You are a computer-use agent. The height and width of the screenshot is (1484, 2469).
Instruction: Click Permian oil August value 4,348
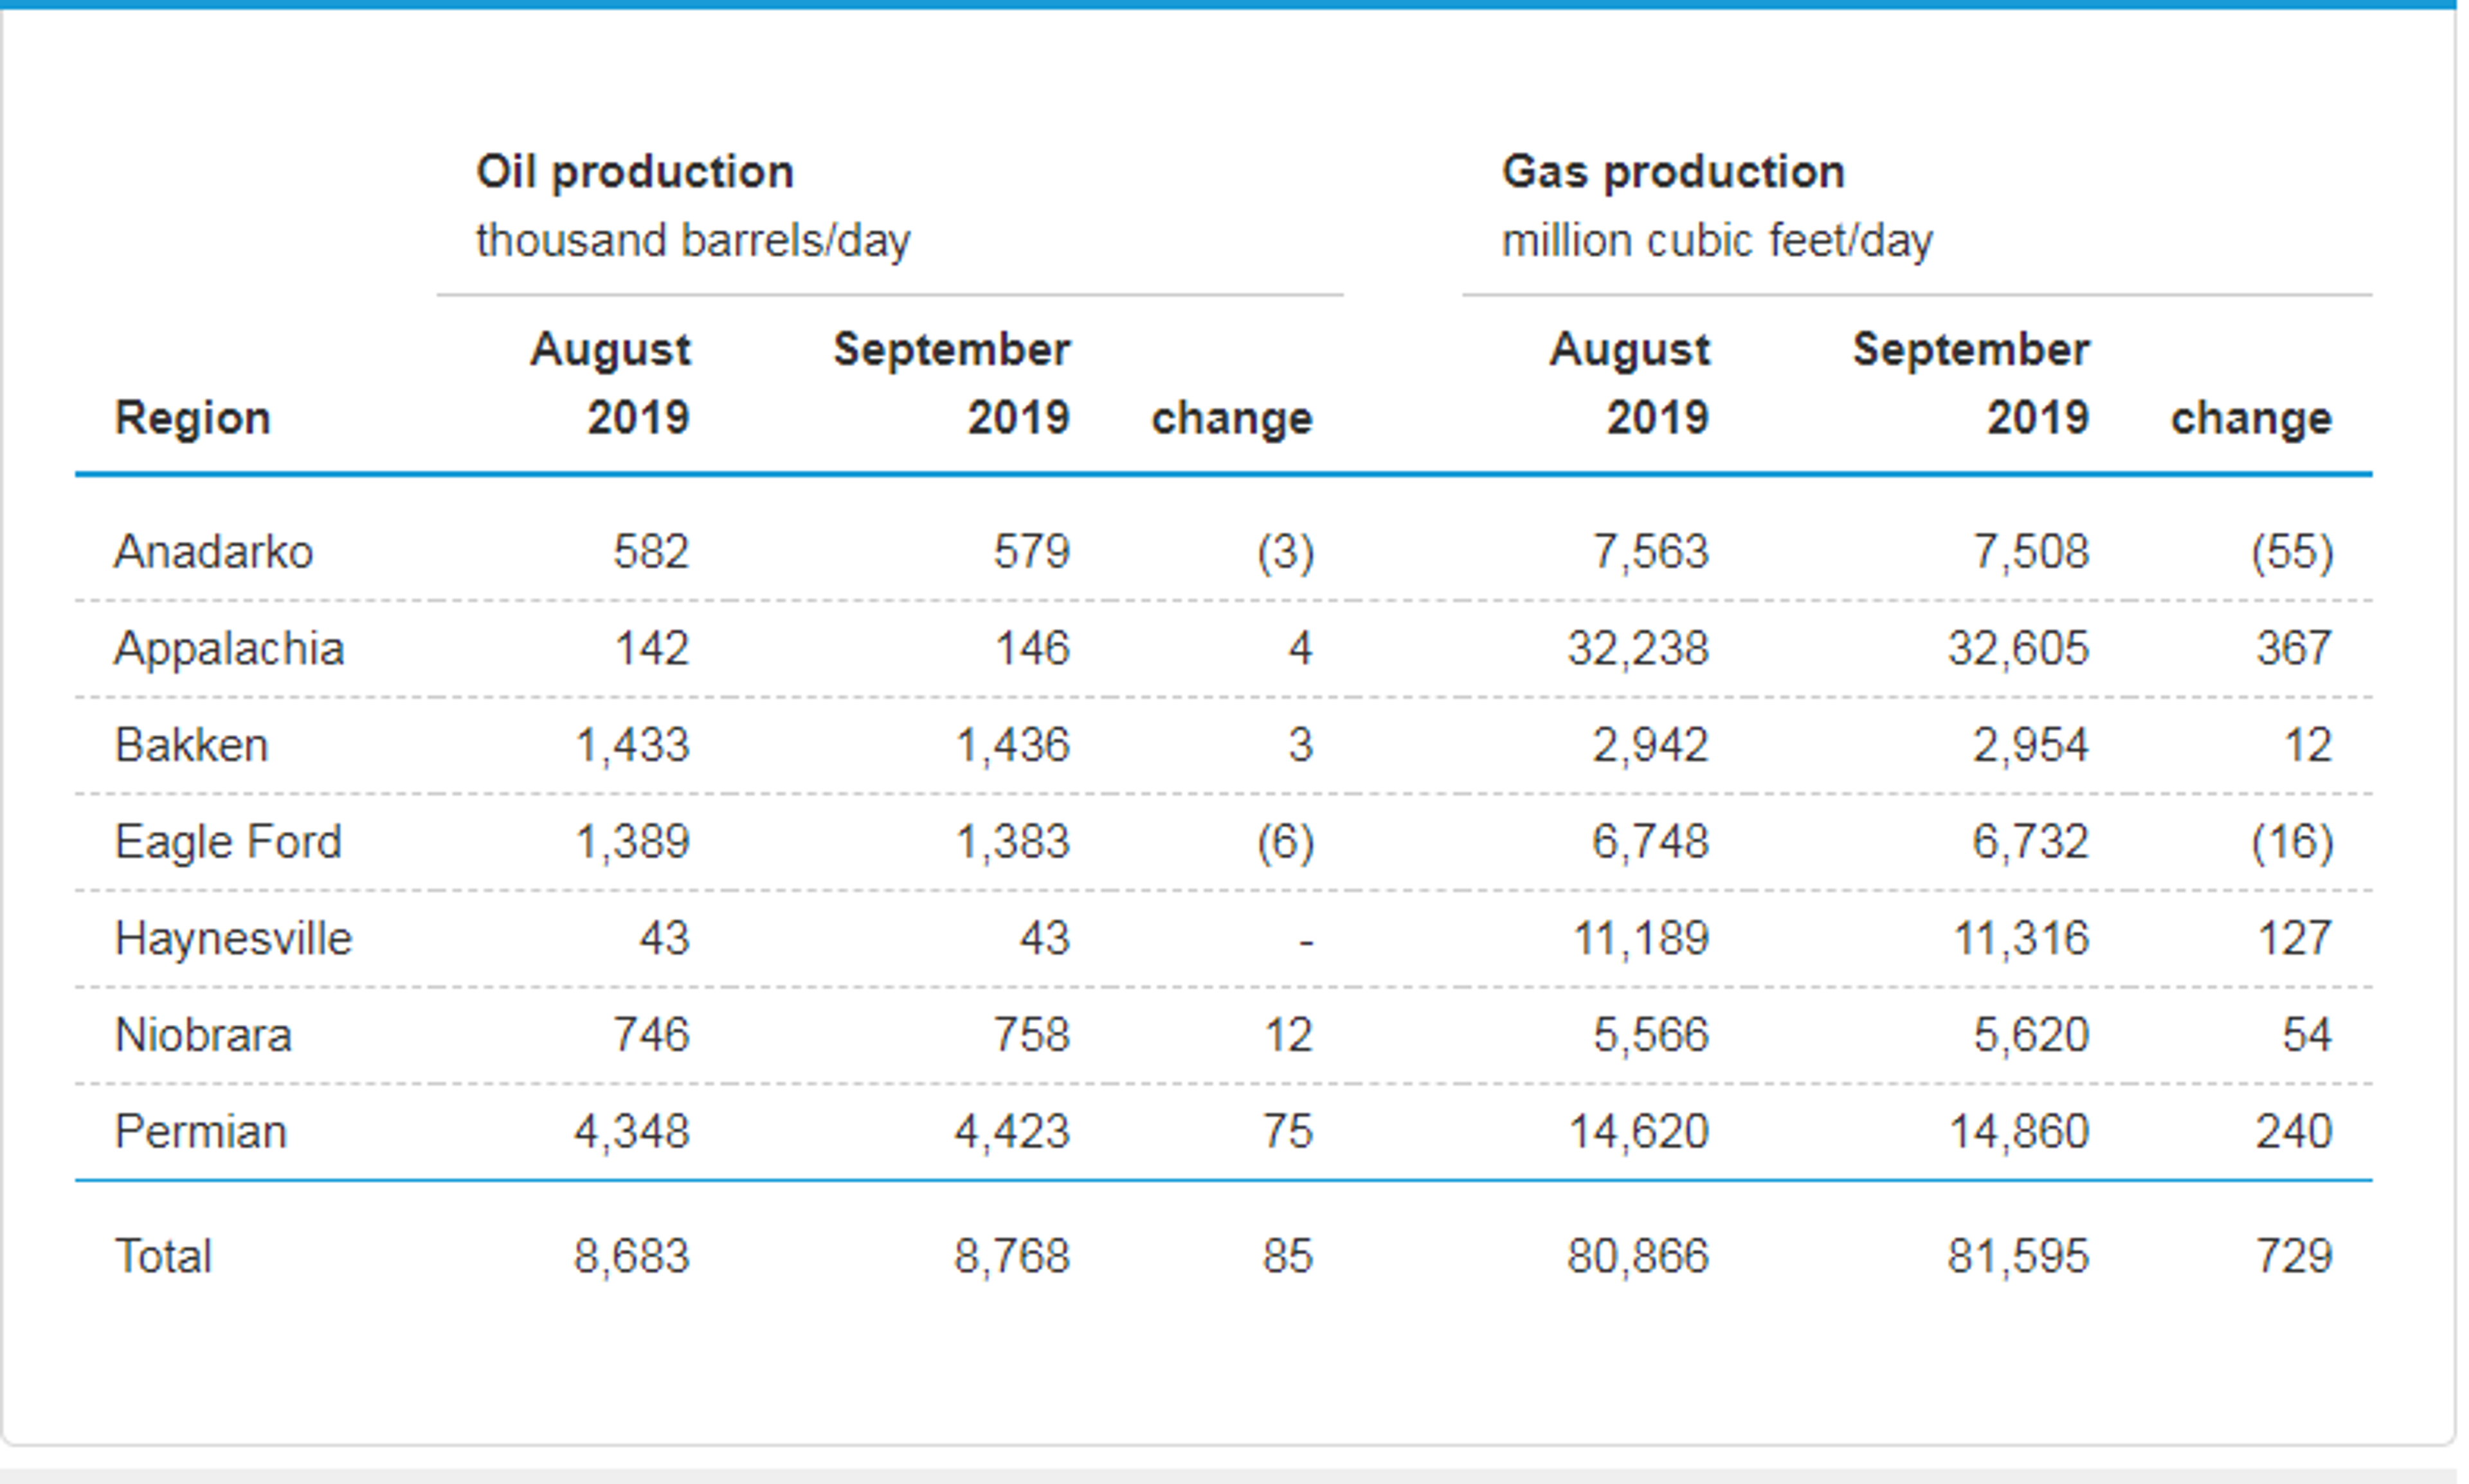coord(632,1132)
